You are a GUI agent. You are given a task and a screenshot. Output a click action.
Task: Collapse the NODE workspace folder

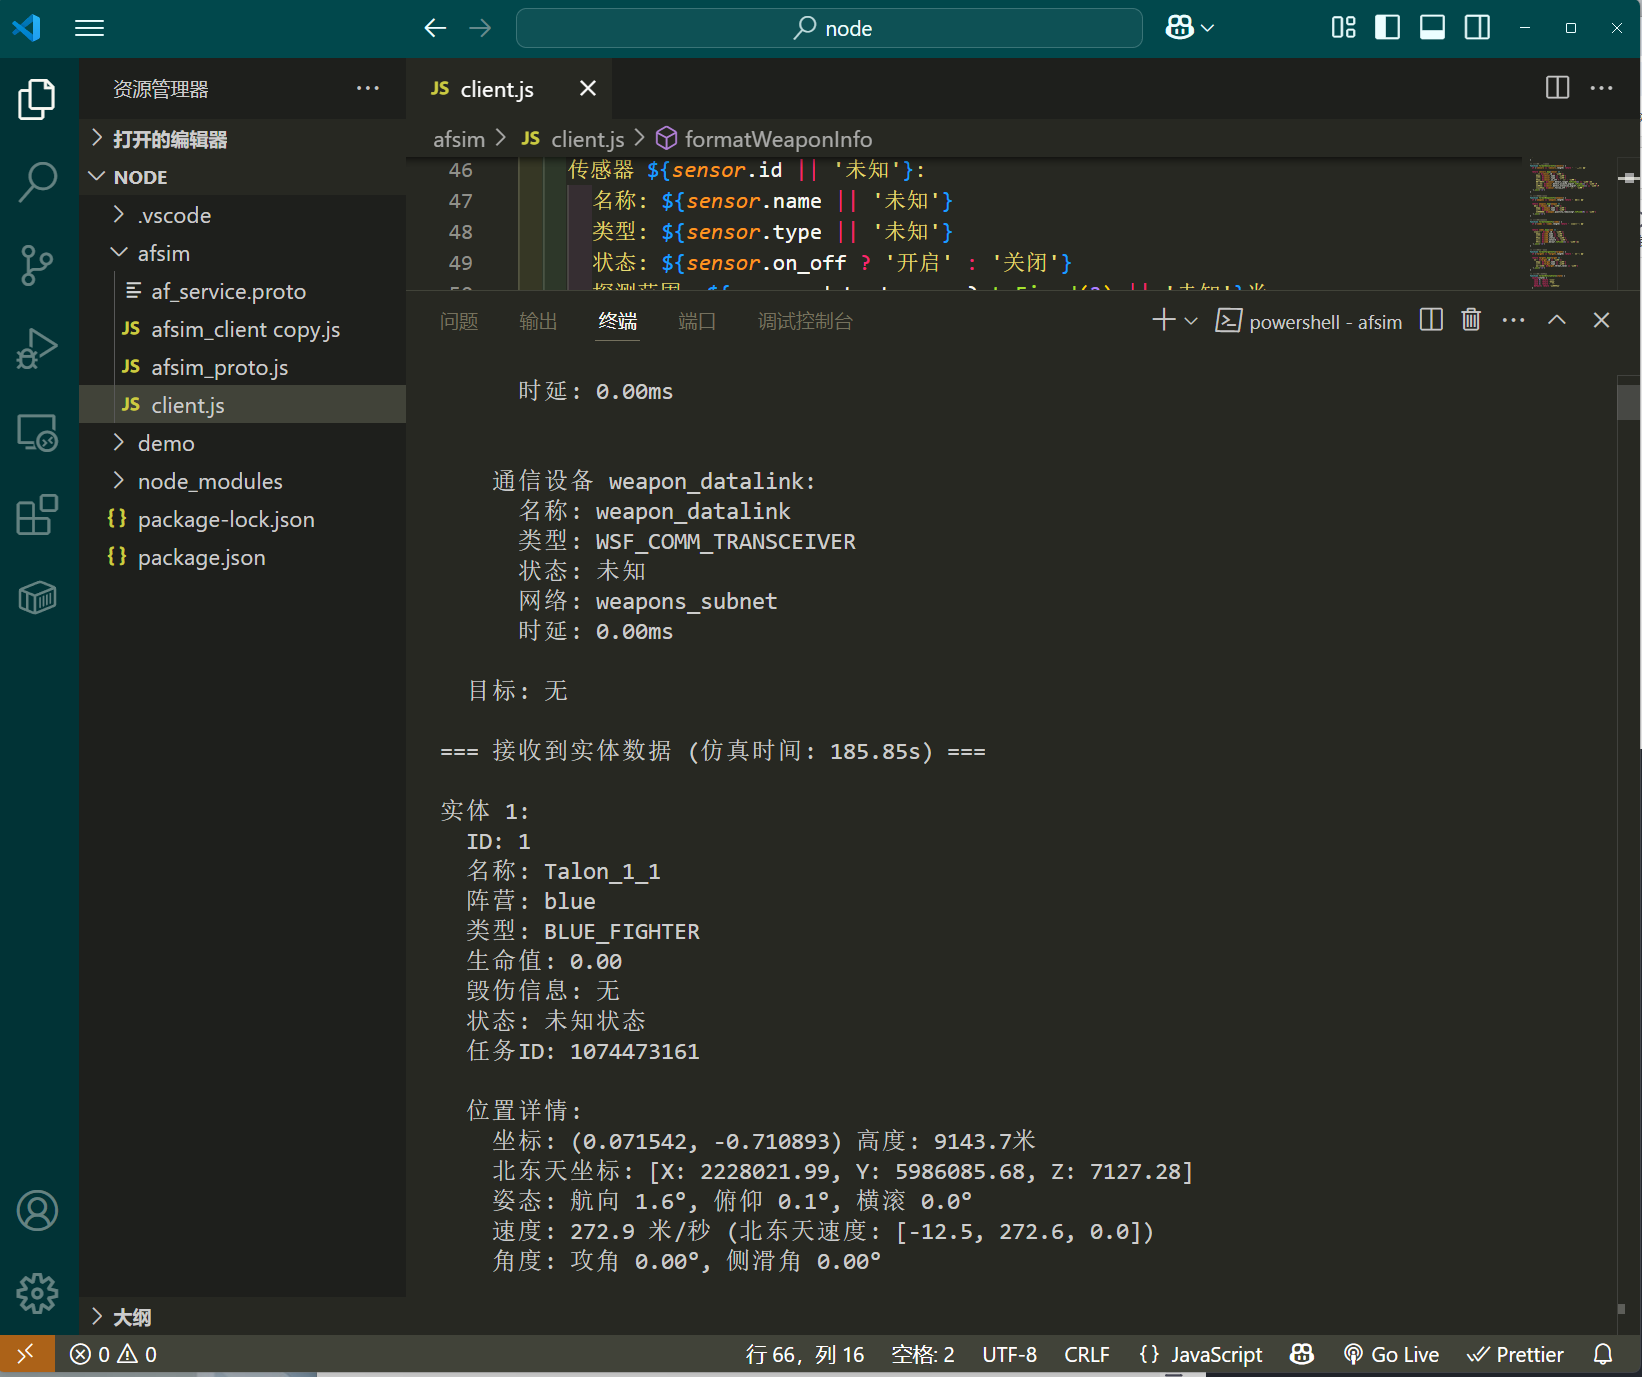pyautogui.click(x=242, y=177)
